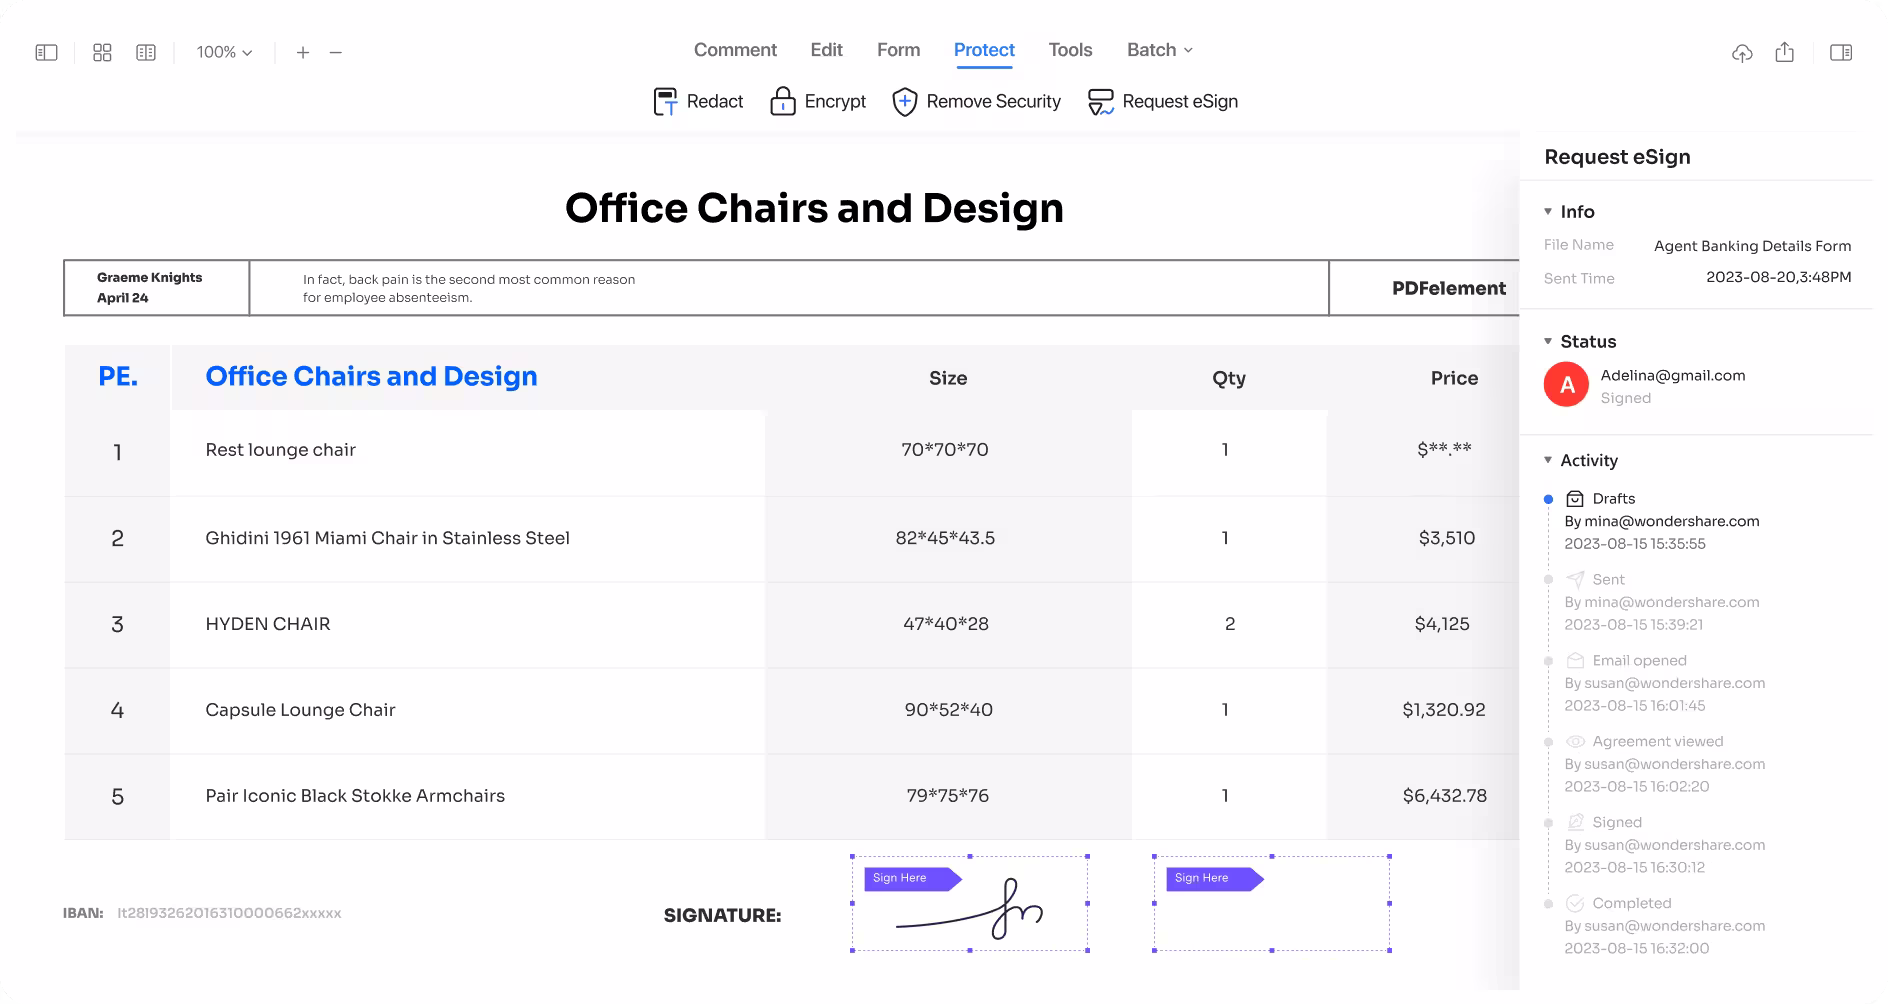Image resolution: width=1888 pixels, height=1004 pixels.
Task: Click the share export icon
Action: pyautogui.click(x=1785, y=52)
